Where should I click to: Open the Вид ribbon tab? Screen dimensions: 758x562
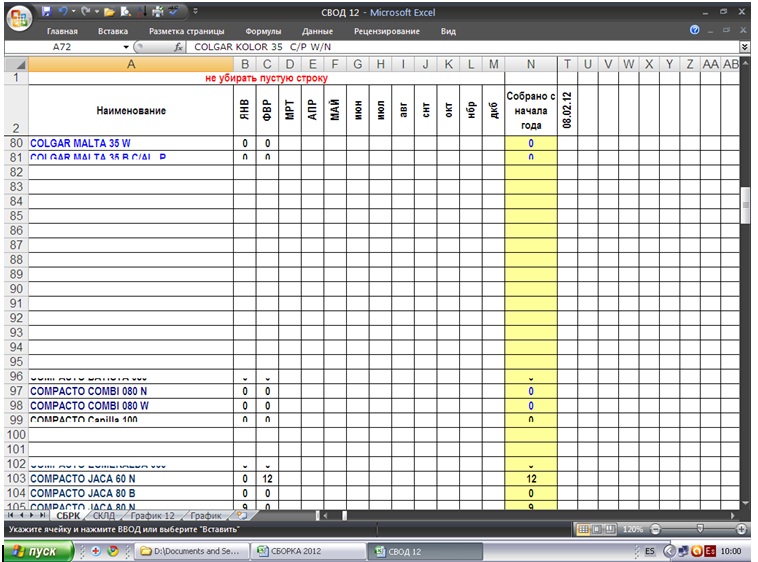click(448, 31)
